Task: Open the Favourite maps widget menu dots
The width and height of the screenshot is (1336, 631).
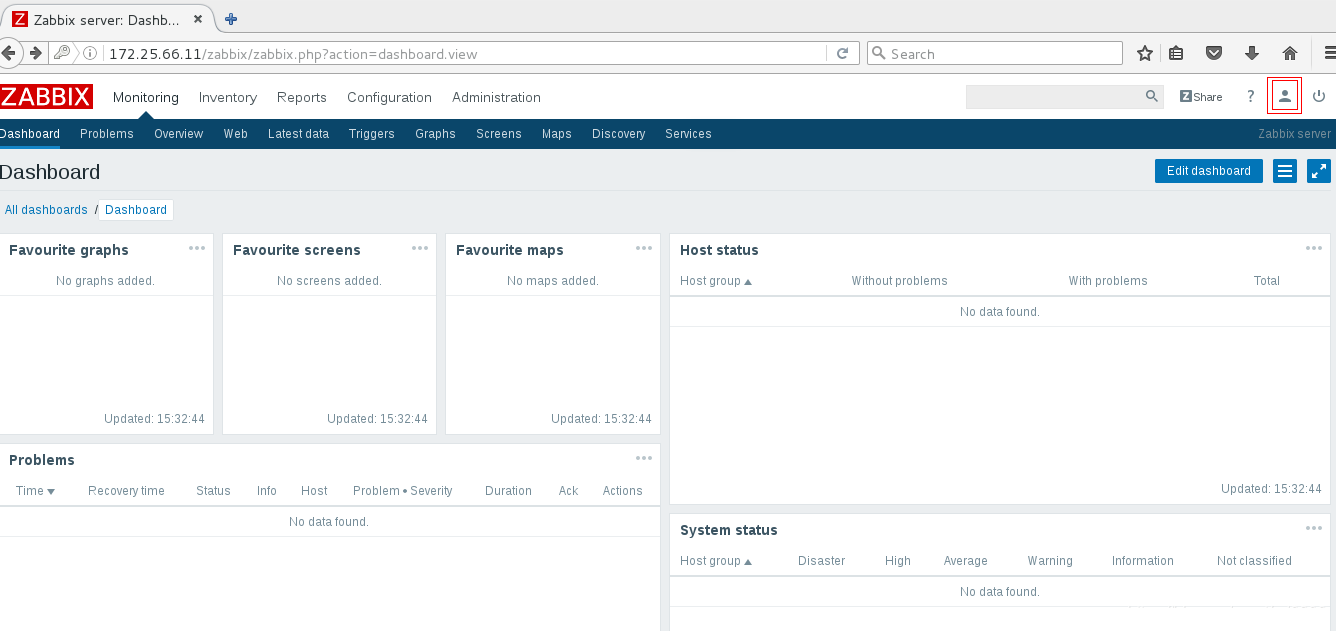Action: pos(644,248)
